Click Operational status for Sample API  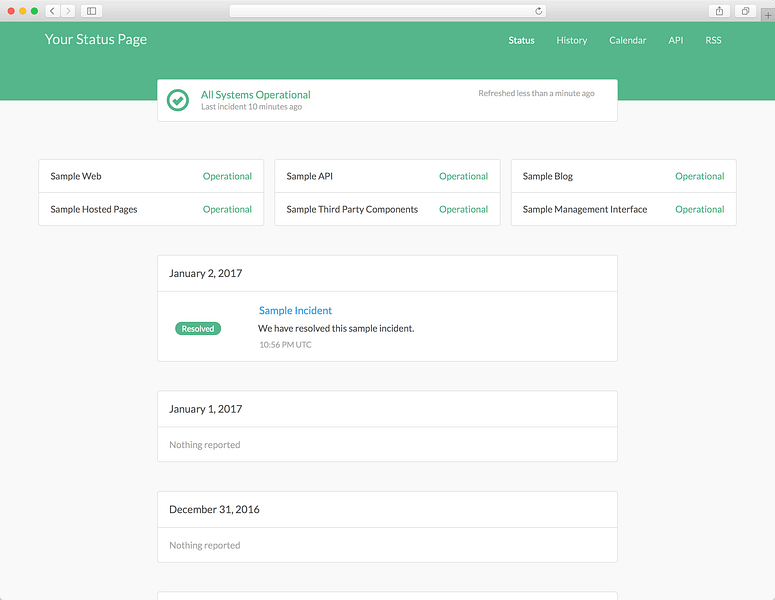tap(464, 176)
